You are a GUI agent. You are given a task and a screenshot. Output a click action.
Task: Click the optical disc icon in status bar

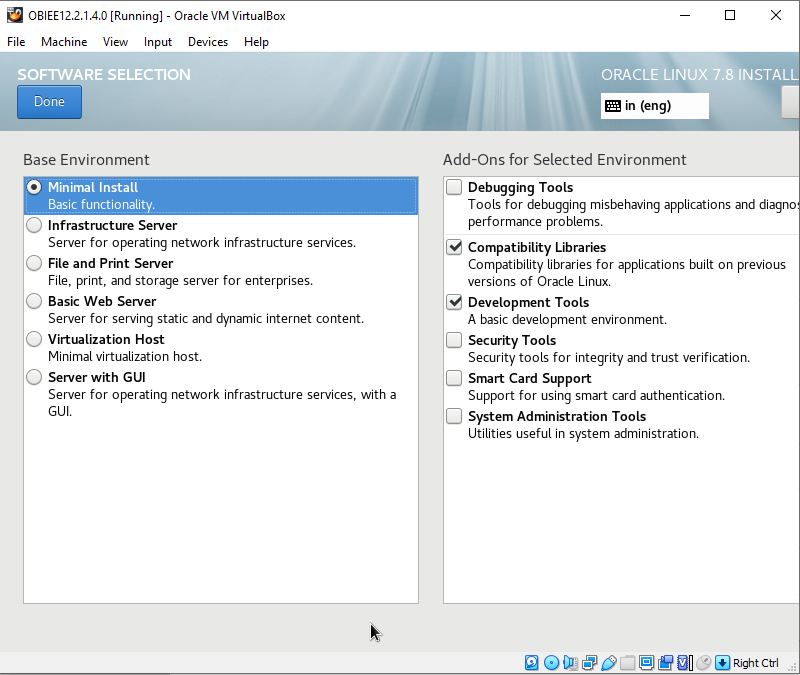(x=551, y=663)
